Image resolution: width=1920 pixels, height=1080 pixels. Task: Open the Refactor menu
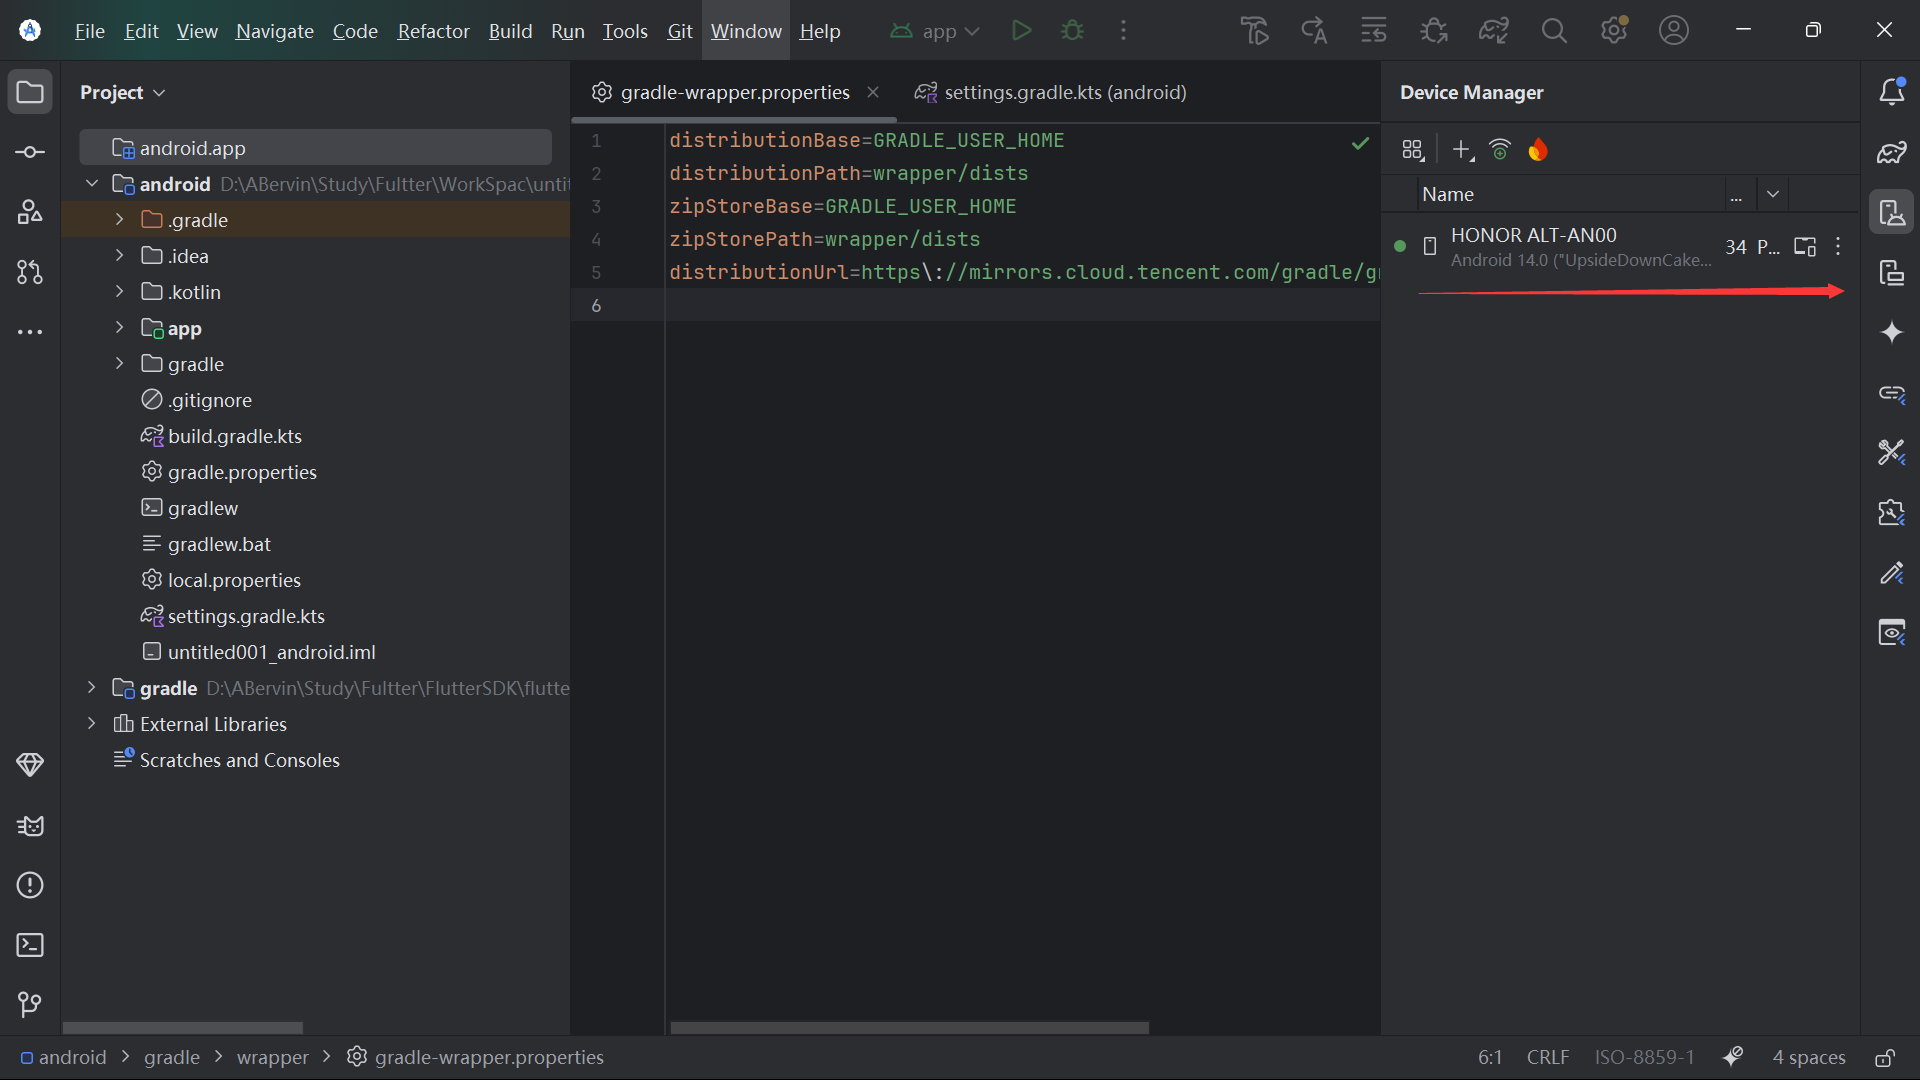click(x=433, y=31)
